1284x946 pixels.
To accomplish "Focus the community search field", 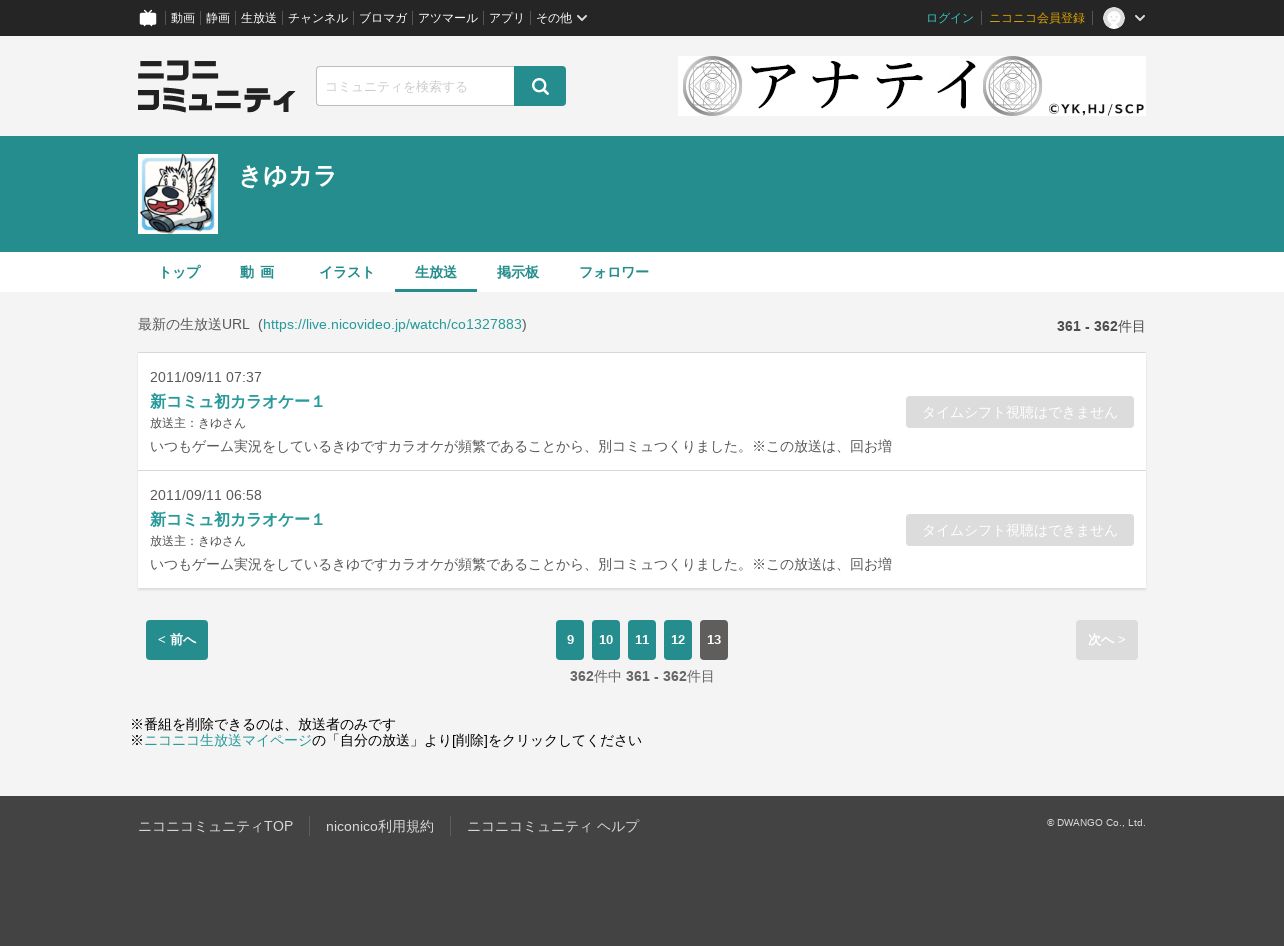I will [x=415, y=86].
